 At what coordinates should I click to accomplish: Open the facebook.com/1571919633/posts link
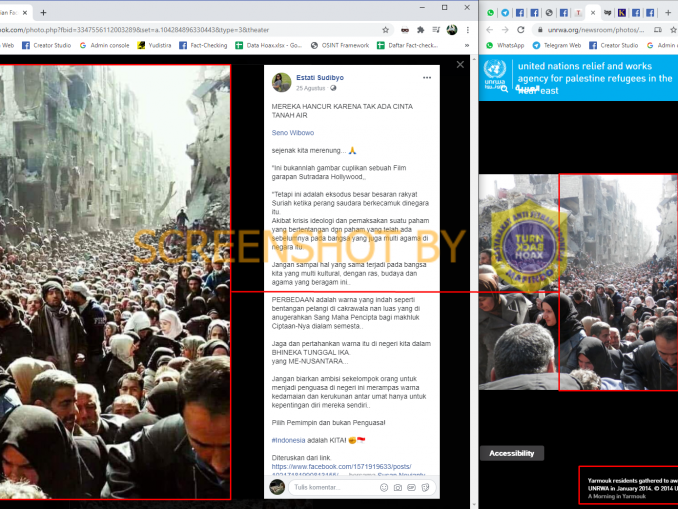coord(341,467)
